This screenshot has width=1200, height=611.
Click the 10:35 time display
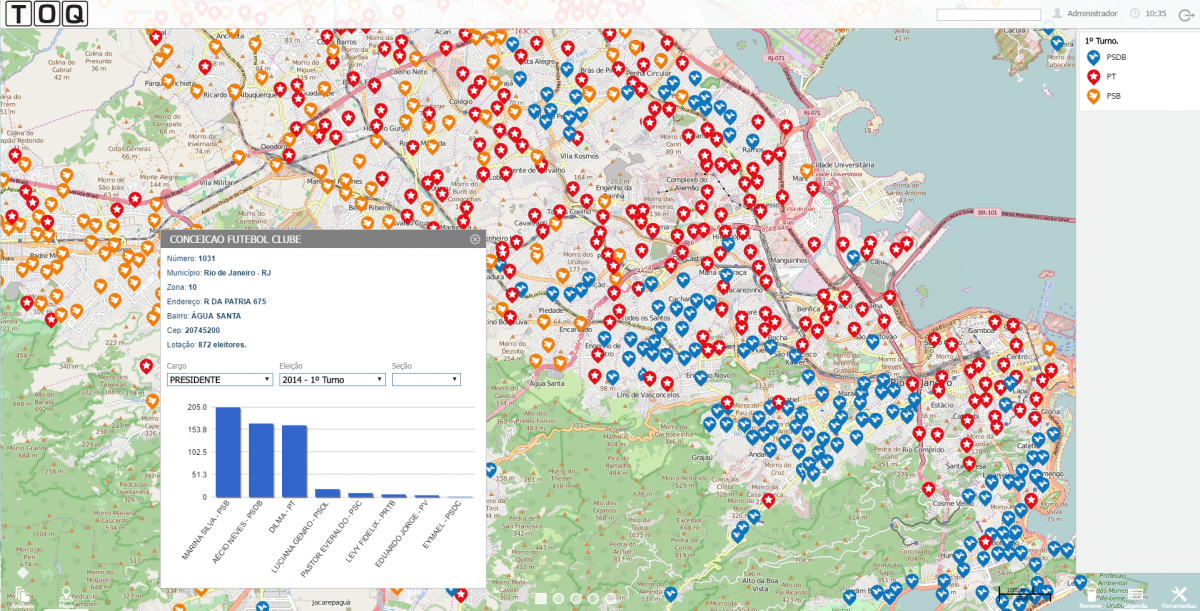point(1156,14)
